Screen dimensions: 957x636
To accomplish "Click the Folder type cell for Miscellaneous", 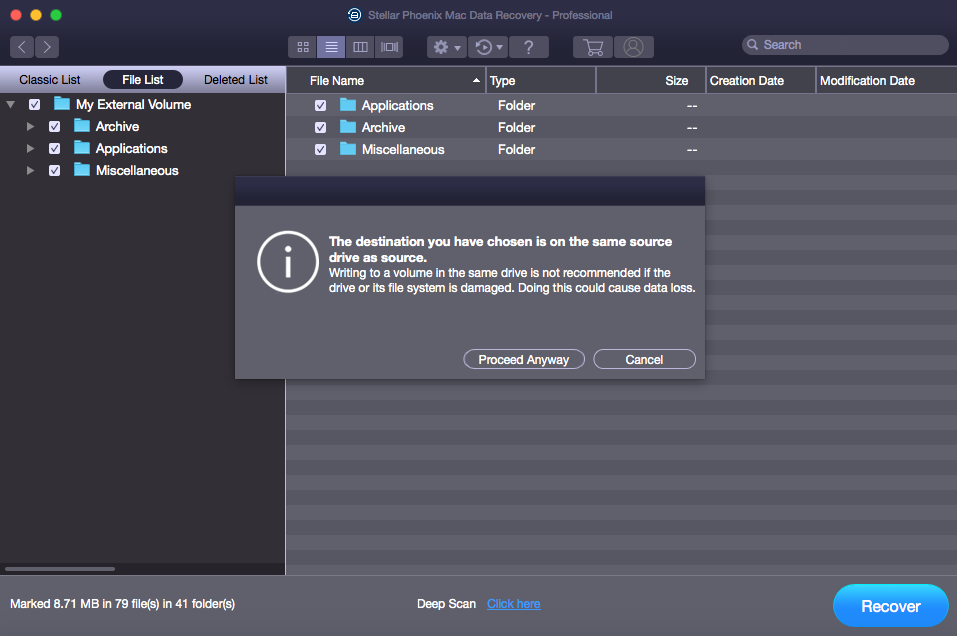I will point(516,150).
